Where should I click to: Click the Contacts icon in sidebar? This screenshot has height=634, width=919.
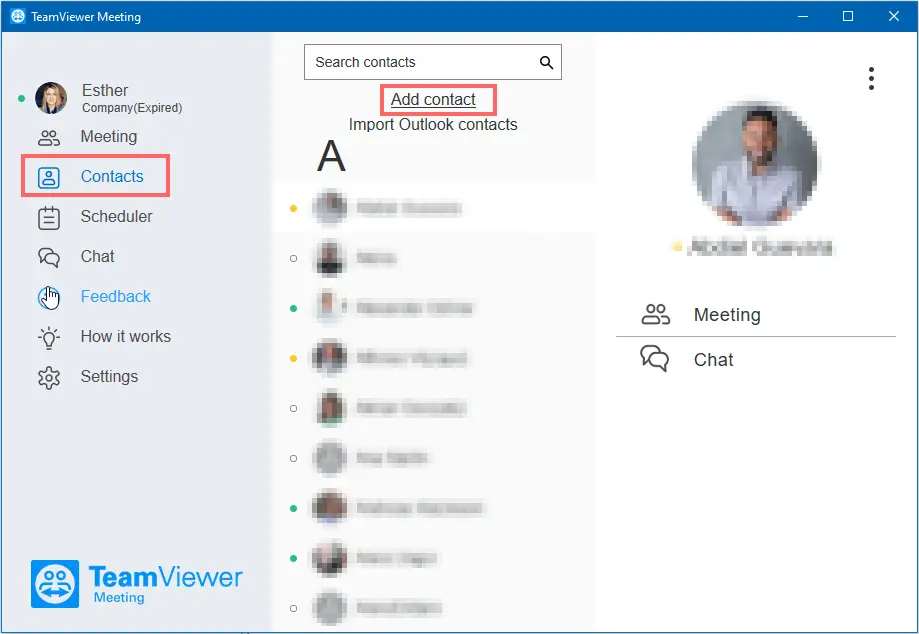point(49,177)
